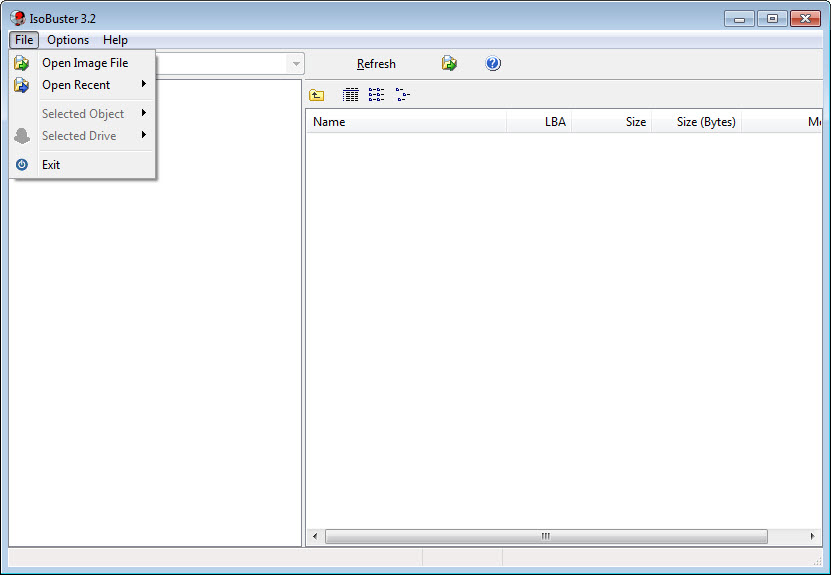Click the scrollbar left arrow

(x=315, y=536)
